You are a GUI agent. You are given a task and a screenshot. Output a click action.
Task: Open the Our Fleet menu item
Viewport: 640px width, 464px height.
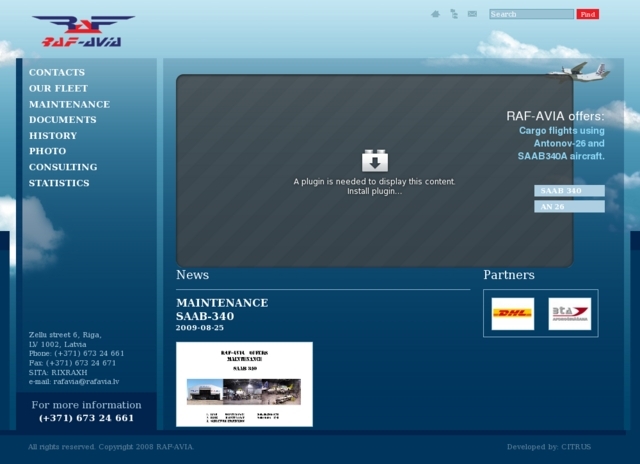click(58, 89)
